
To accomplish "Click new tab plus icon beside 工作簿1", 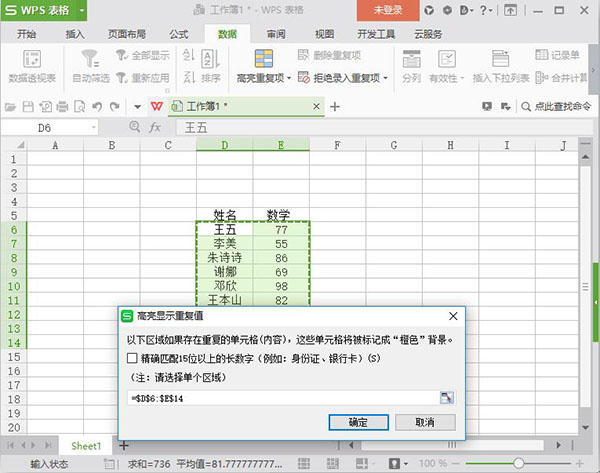I will [x=335, y=105].
